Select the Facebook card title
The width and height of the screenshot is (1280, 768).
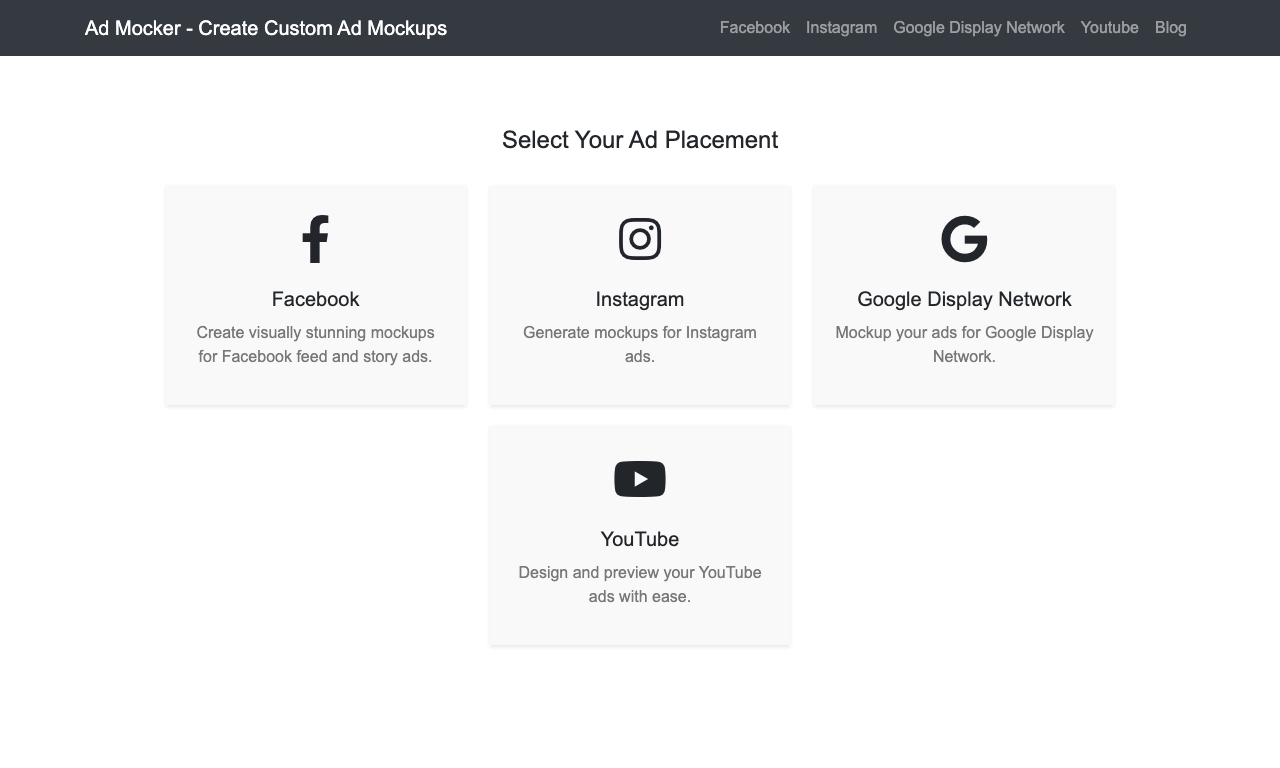point(315,299)
